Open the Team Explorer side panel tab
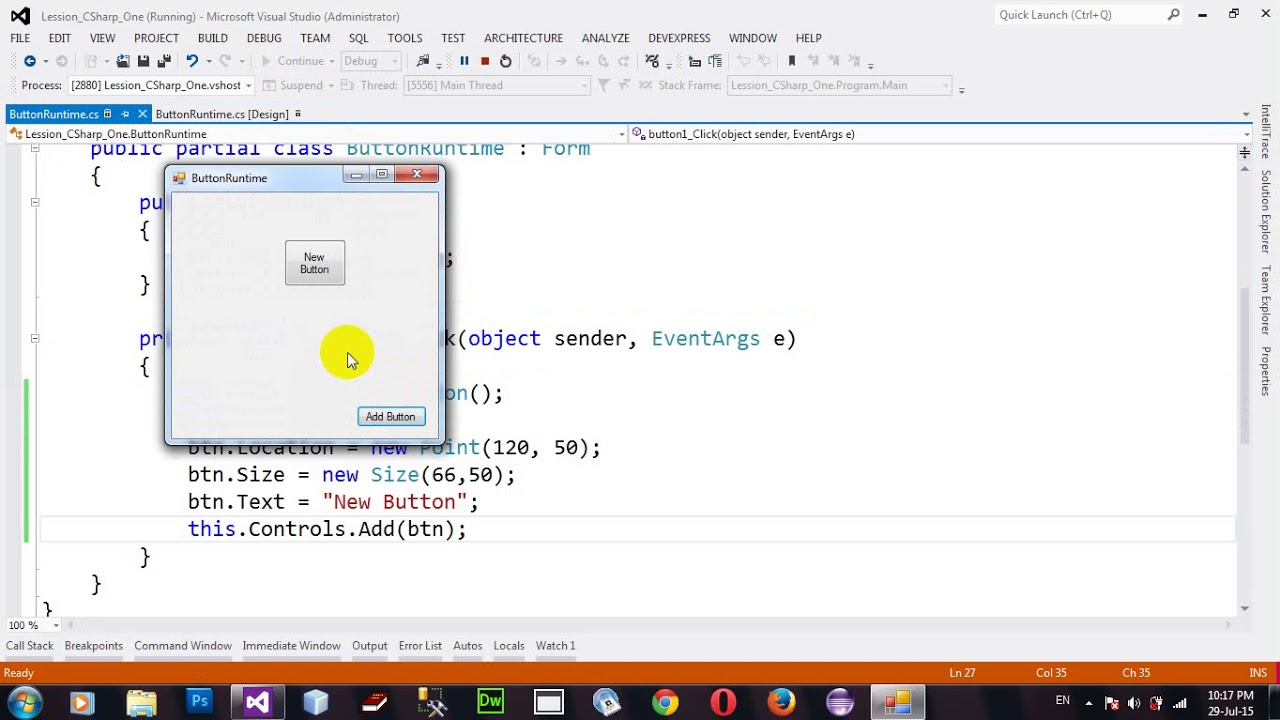 1266,300
